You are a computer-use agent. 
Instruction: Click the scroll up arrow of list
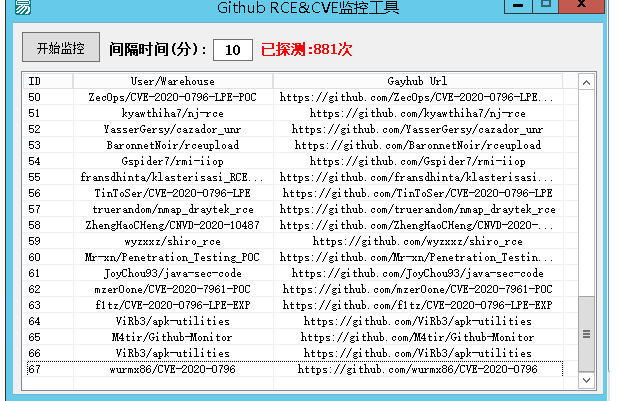pos(586,82)
